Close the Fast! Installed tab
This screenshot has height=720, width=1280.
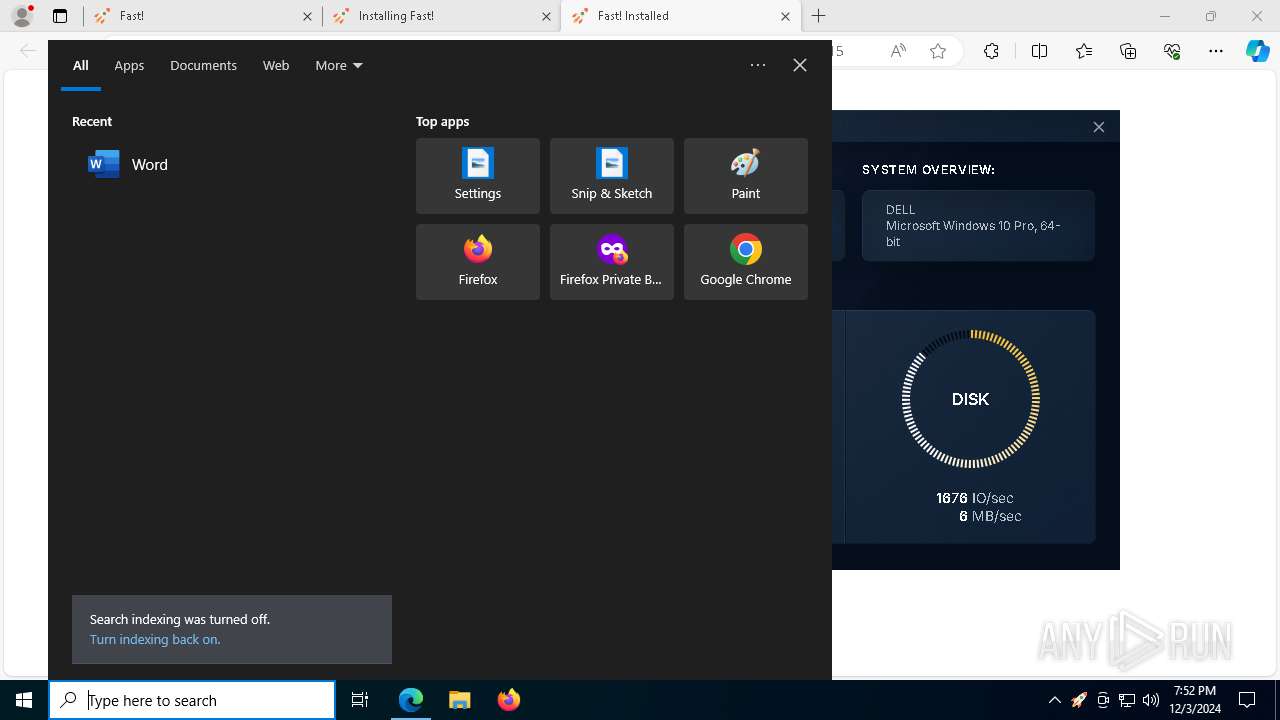785,16
